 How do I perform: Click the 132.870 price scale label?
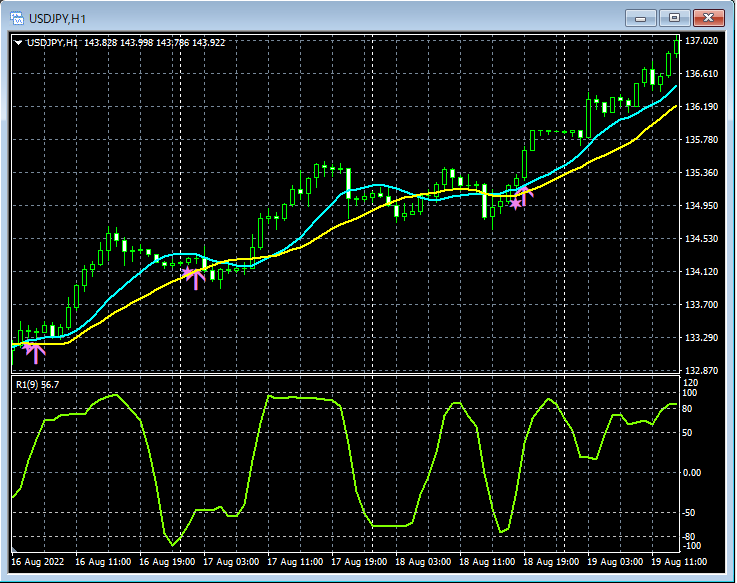[702, 370]
